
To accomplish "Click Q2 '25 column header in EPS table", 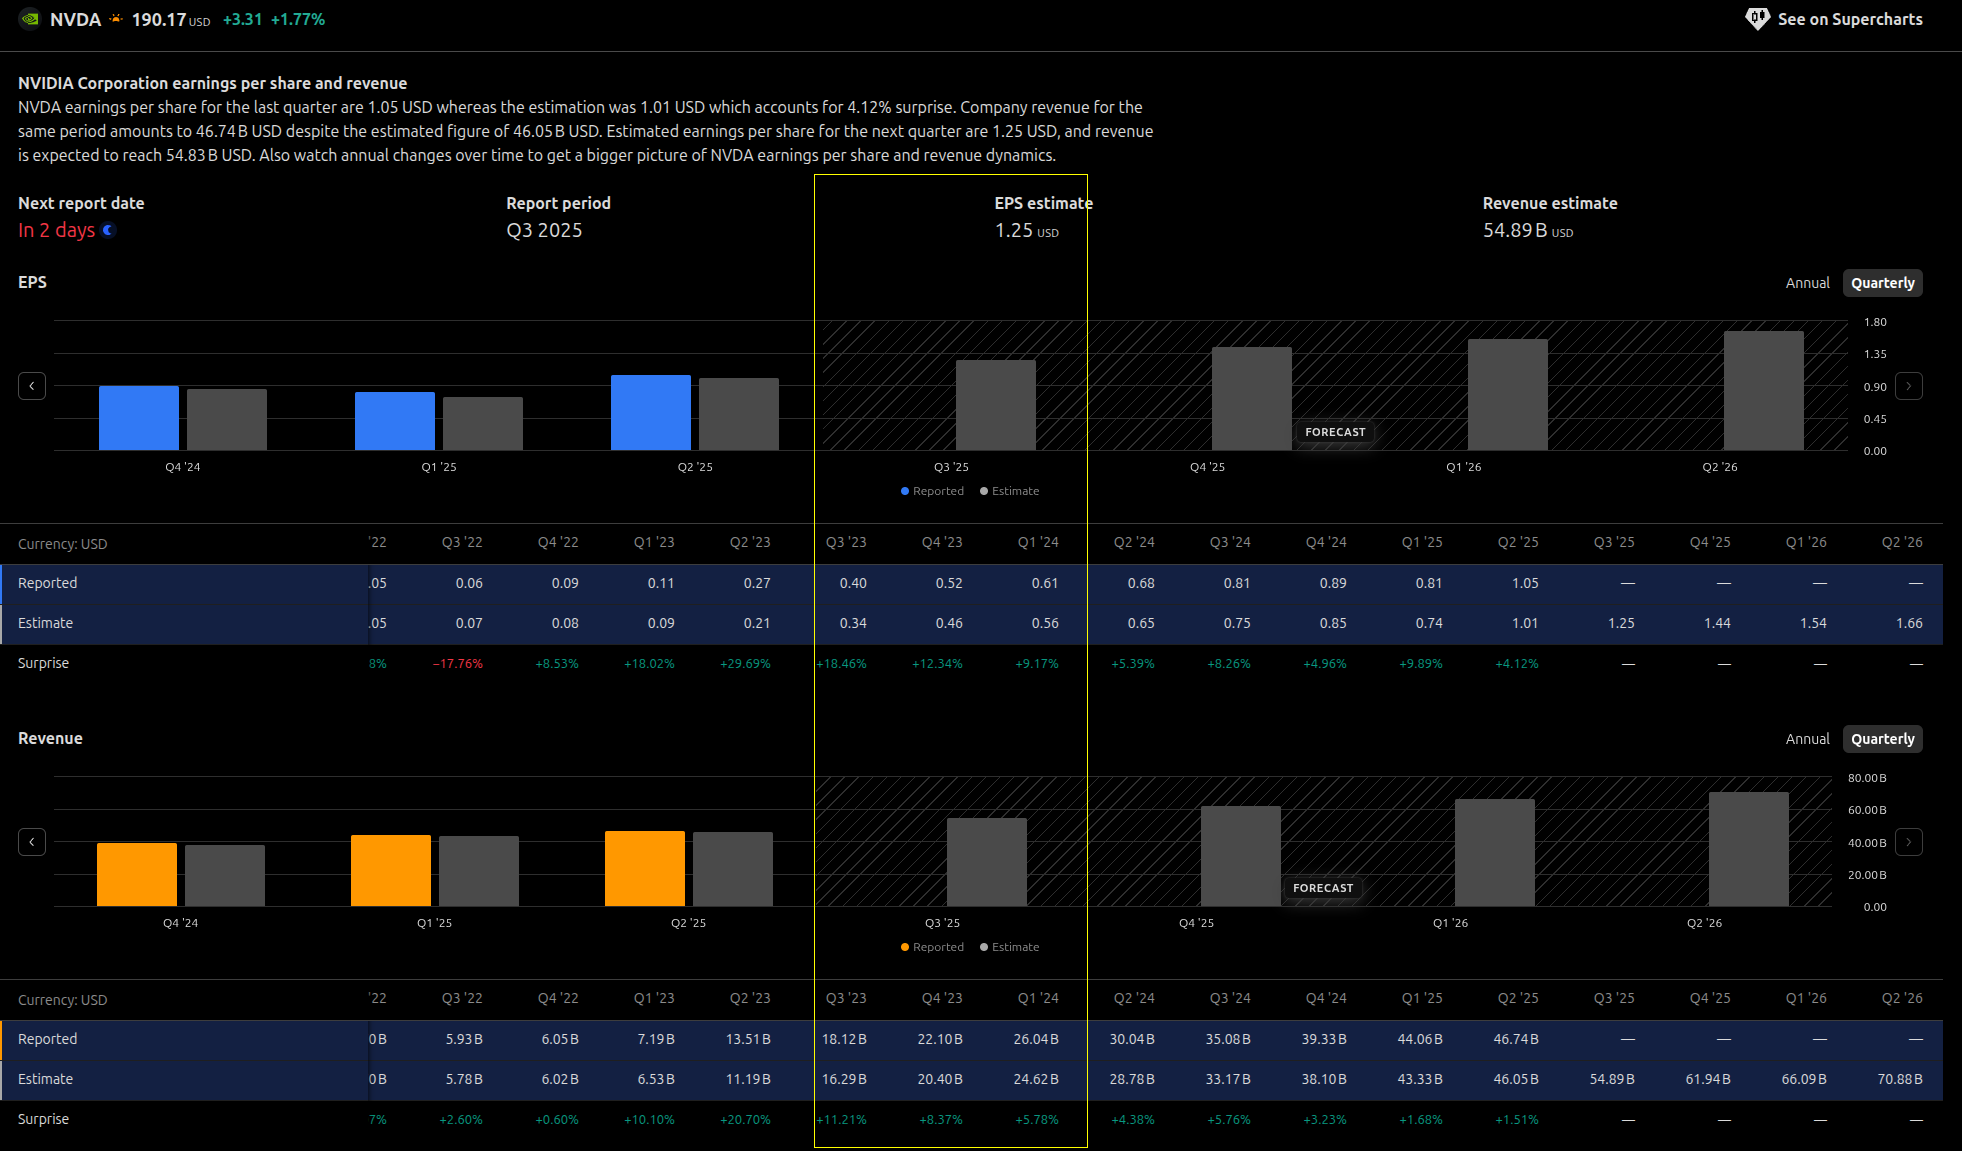I will click(1517, 542).
